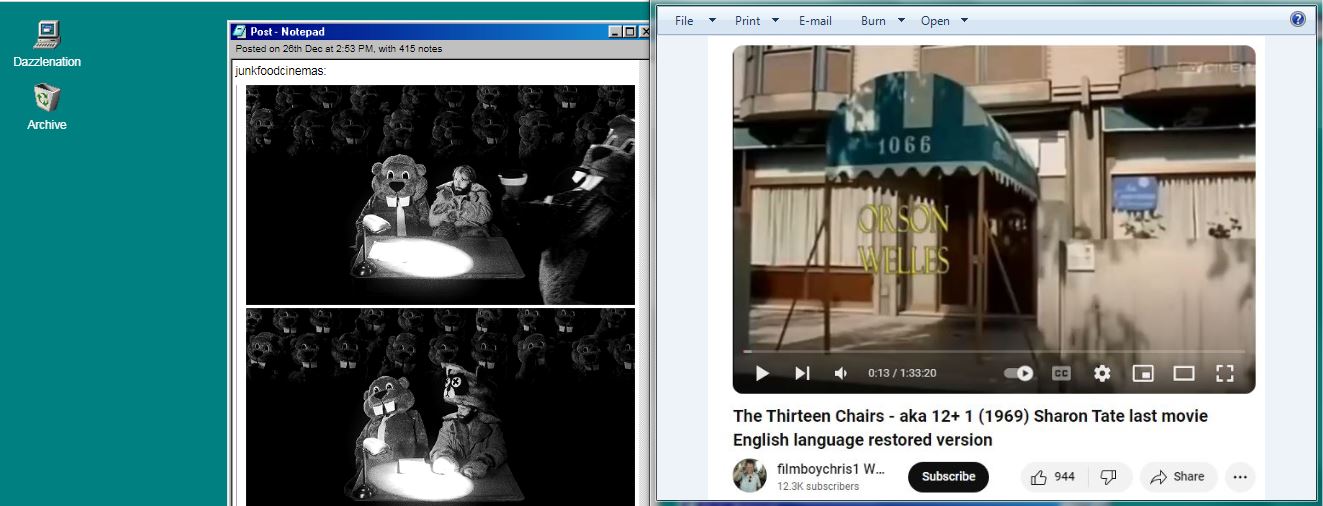Minimize the Post - Notepad window
Screen dimensions: 1323x506
coord(614,32)
